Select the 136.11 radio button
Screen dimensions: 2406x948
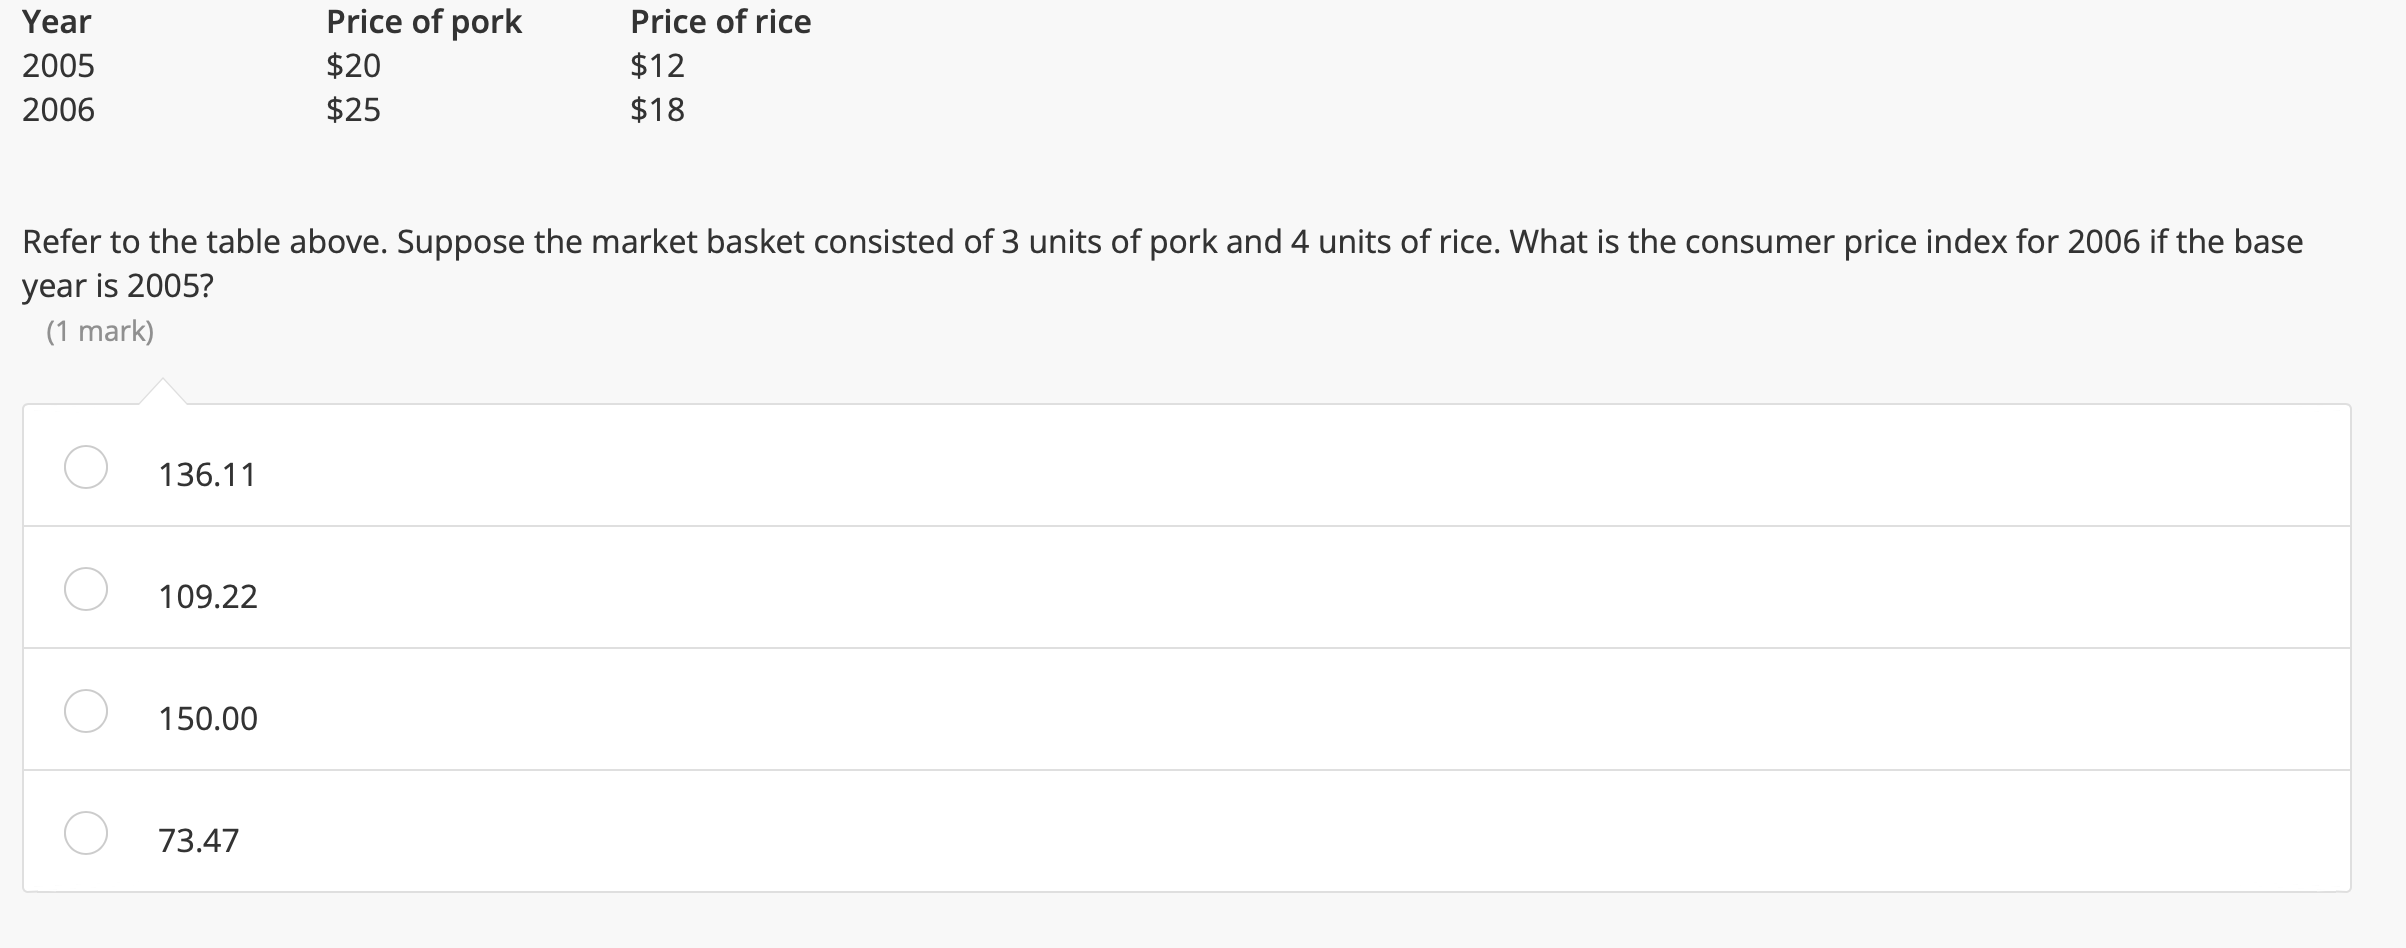pyautogui.click(x=86, y=467)
